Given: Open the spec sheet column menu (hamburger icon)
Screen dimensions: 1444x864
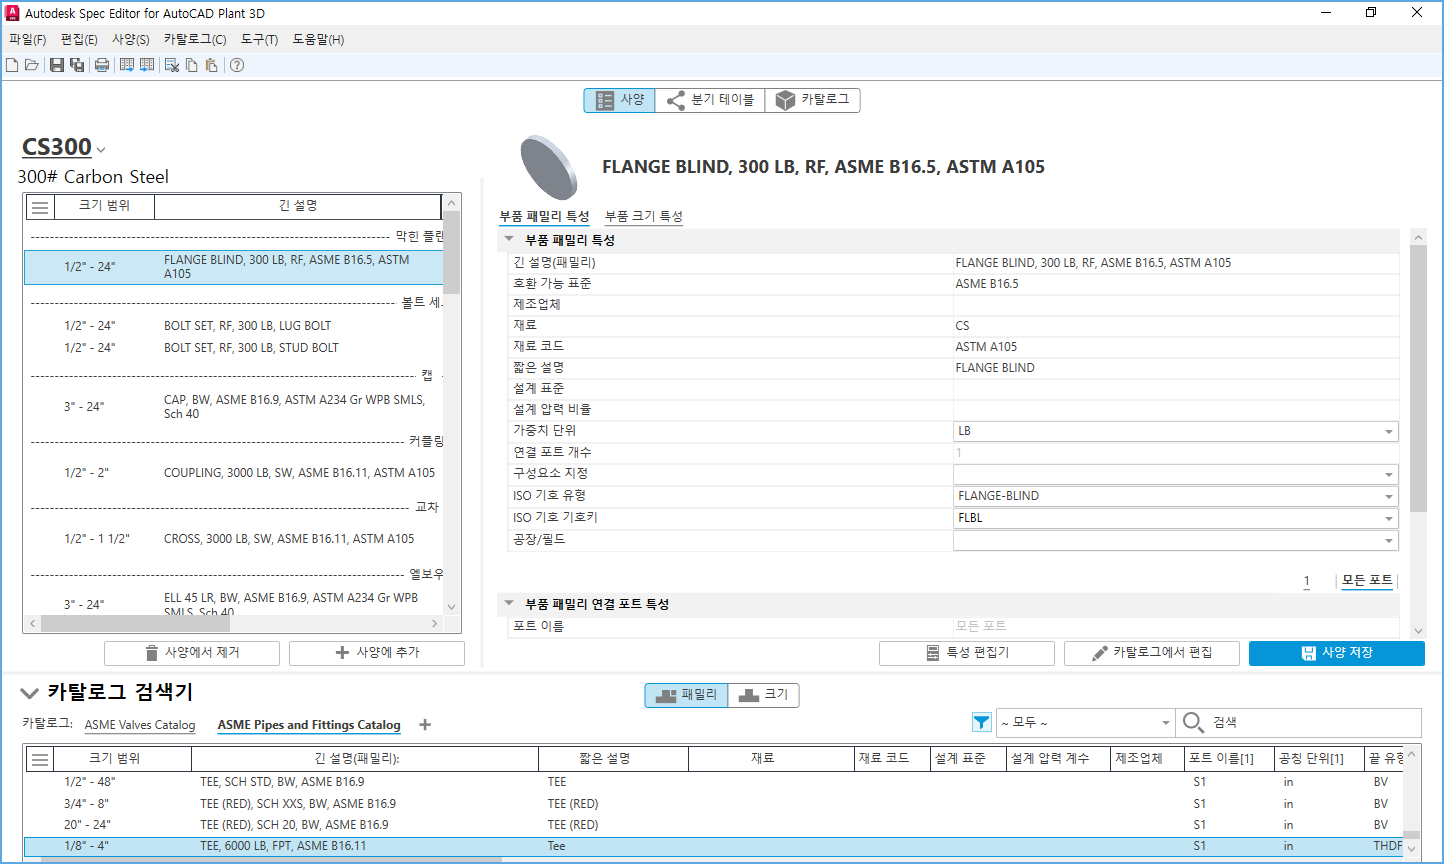Looking at the screenshot, I should click(x=40, y=207).
